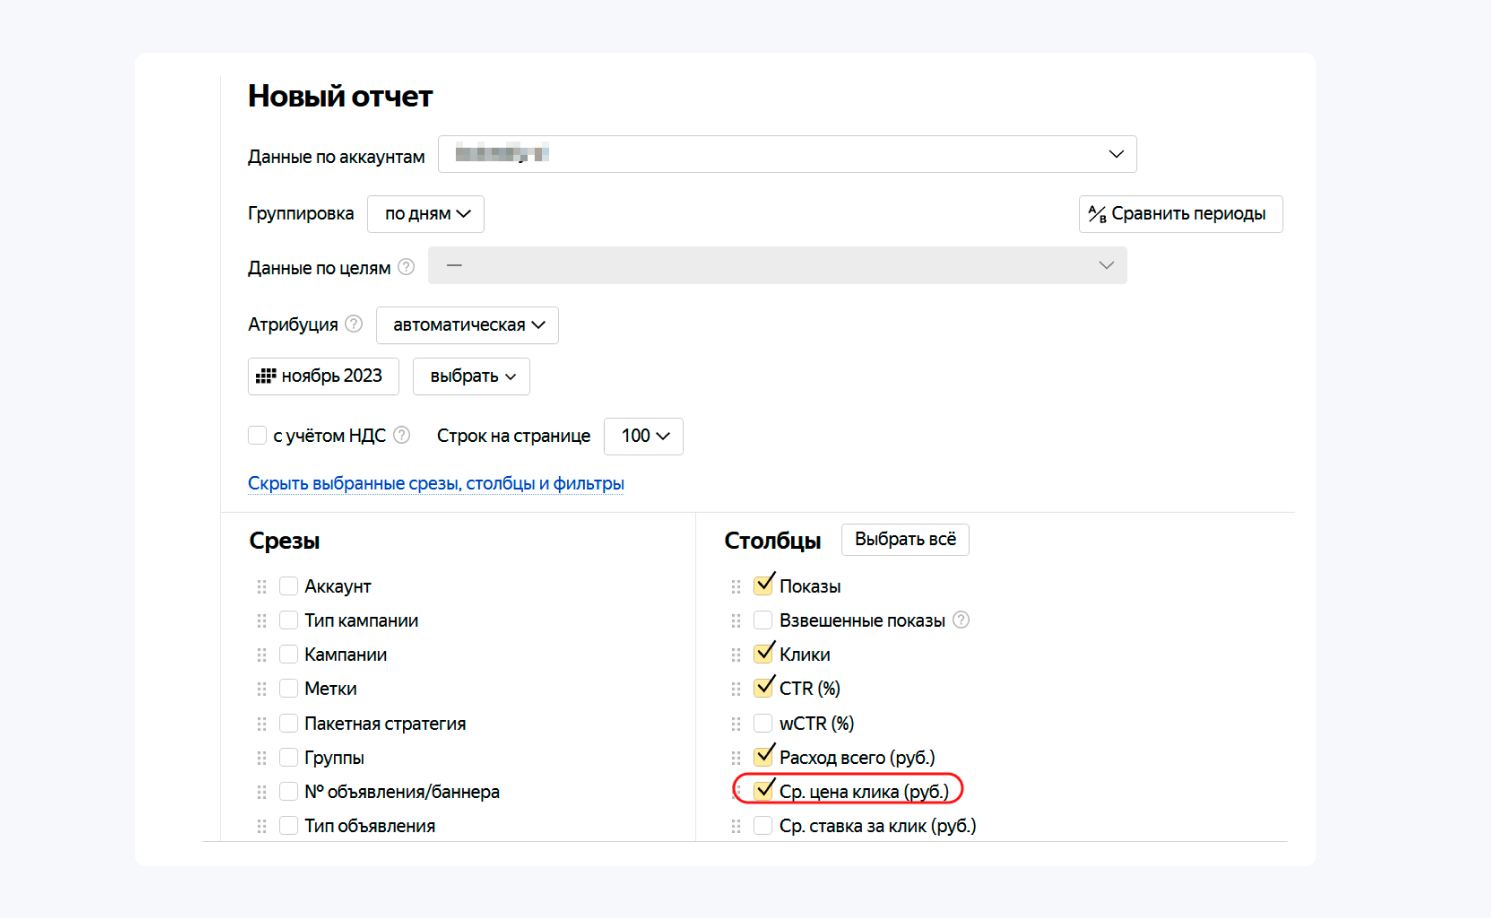This screenshot has height=918, width=1491.
Task: Open help icon next to с учётом НДС
Action: tap(402, 435)
